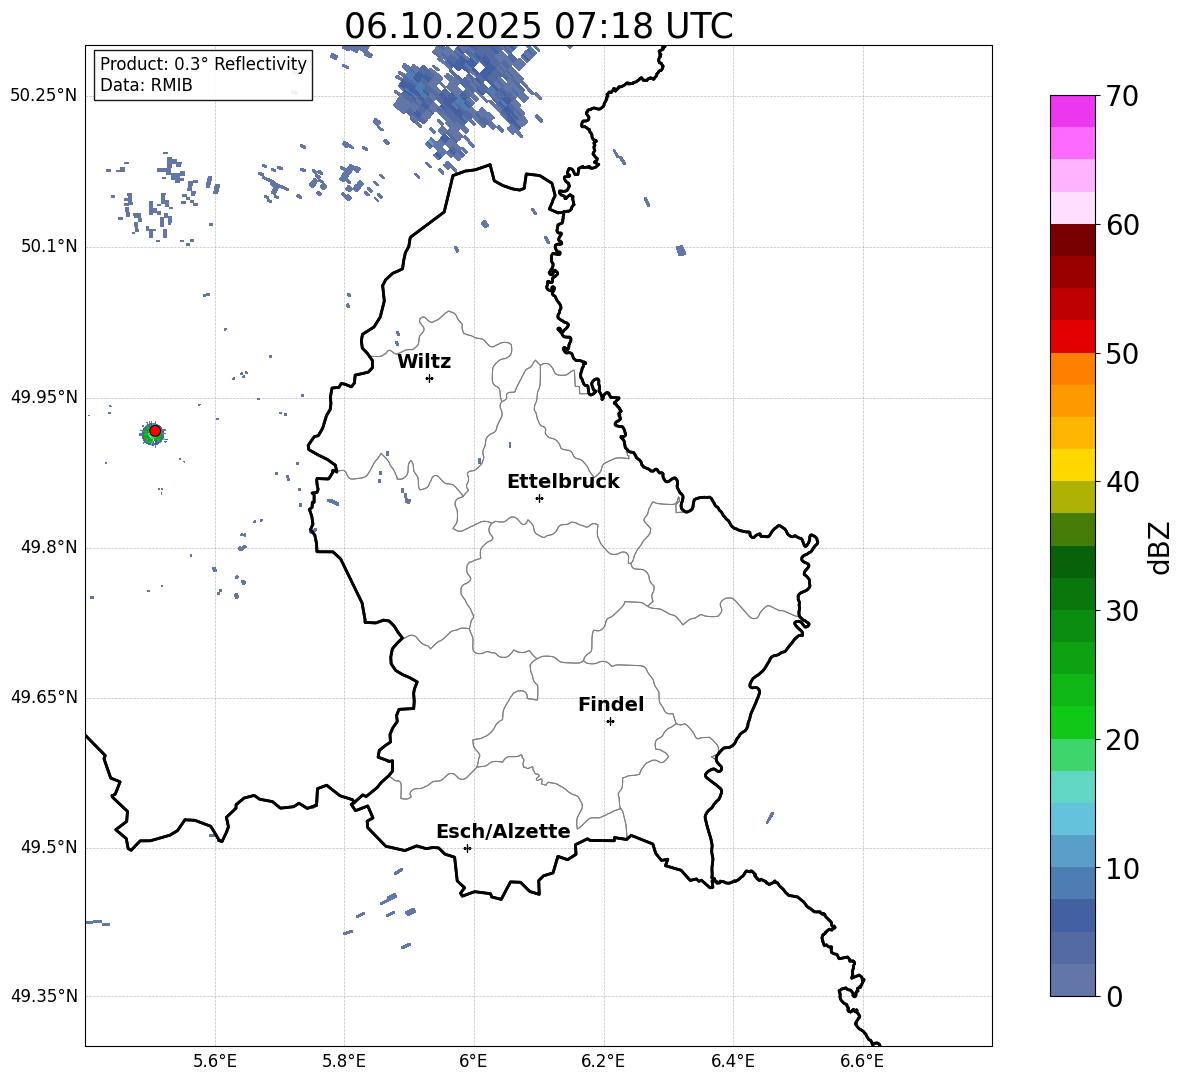Click the 5.6°E longitude label
The height and width of the screenshot is (1081, 1184).
pos(215,1061)
